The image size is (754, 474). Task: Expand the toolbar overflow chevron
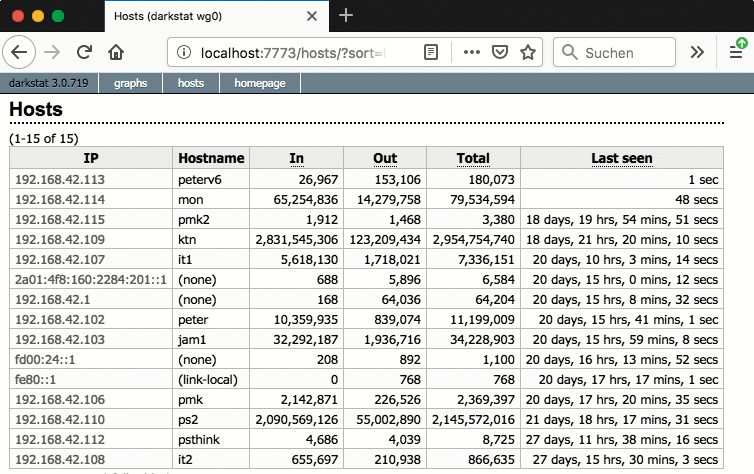click(x=697, y=52)
